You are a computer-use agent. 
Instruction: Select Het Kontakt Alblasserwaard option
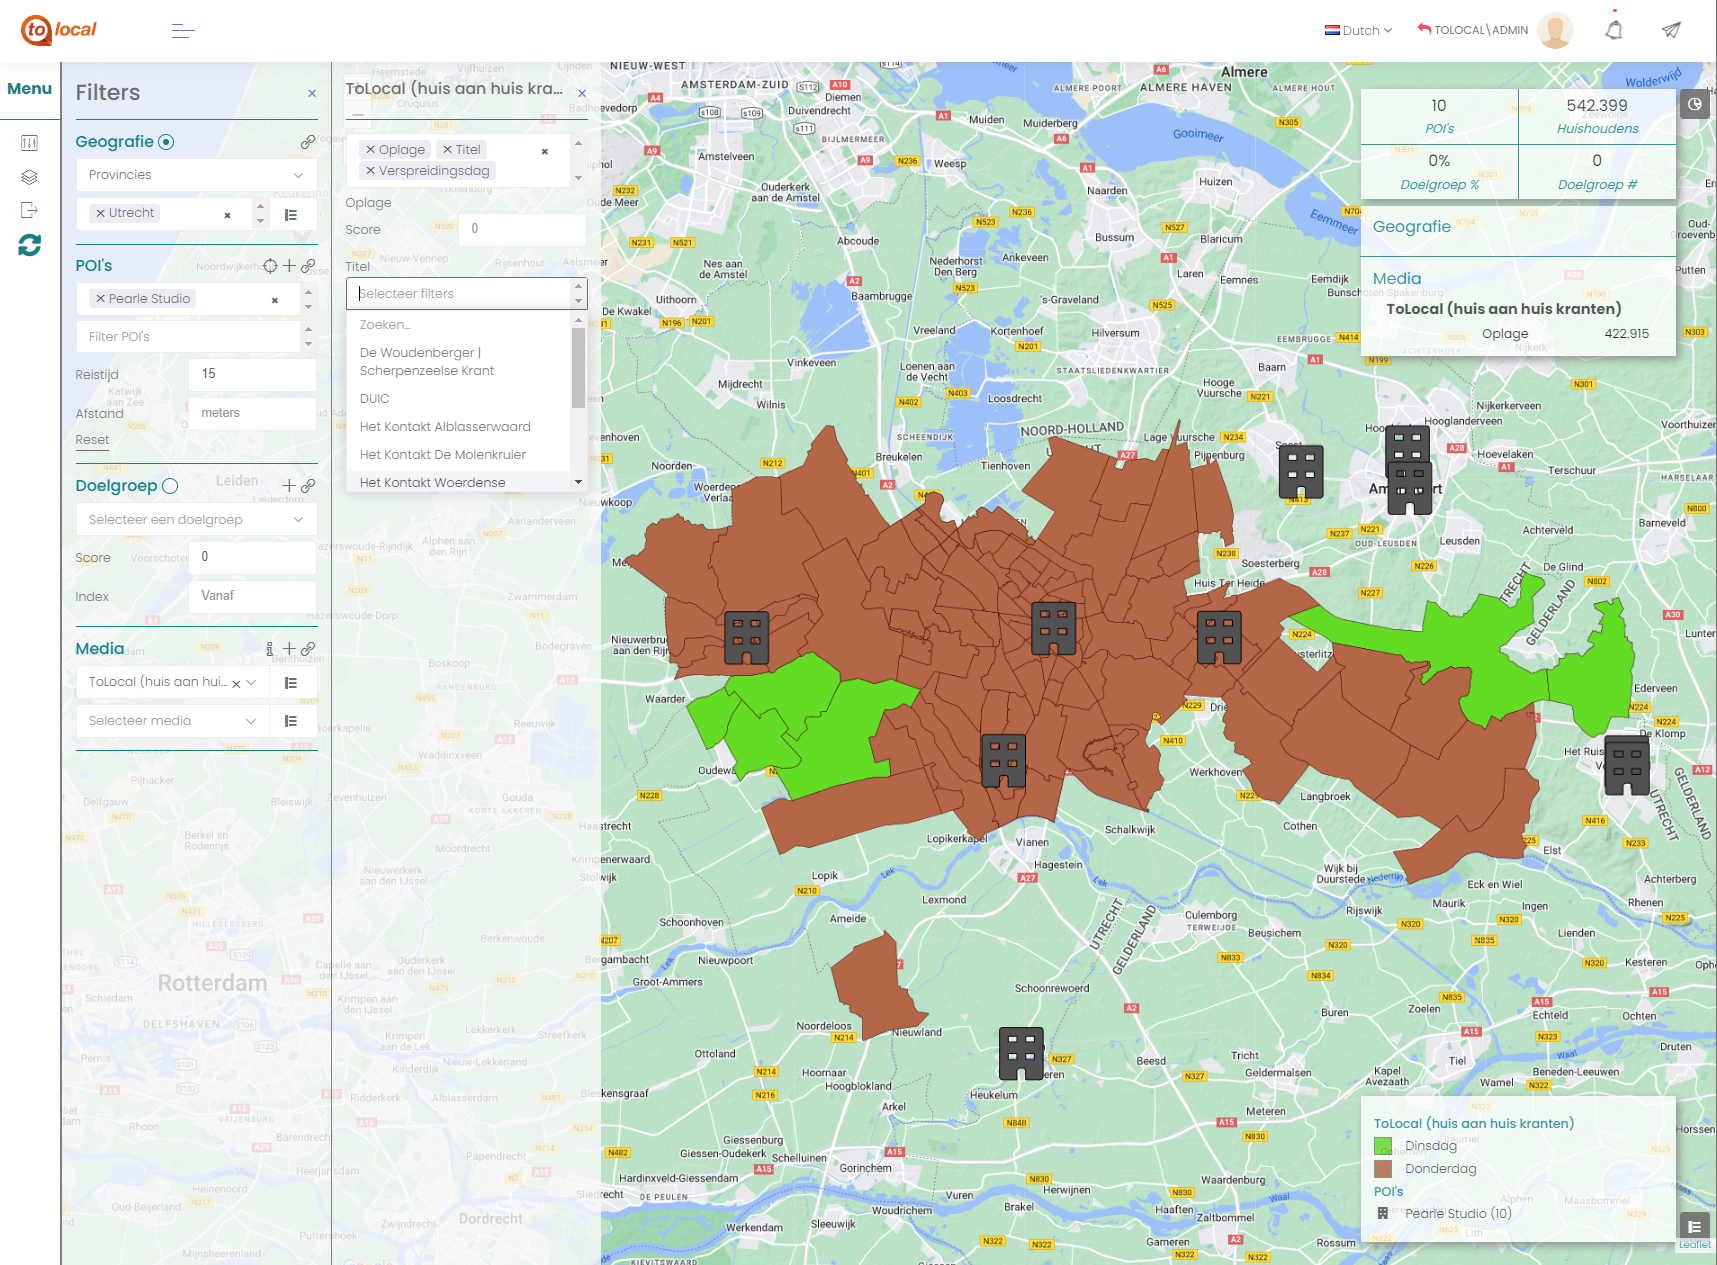pos(459,427)
